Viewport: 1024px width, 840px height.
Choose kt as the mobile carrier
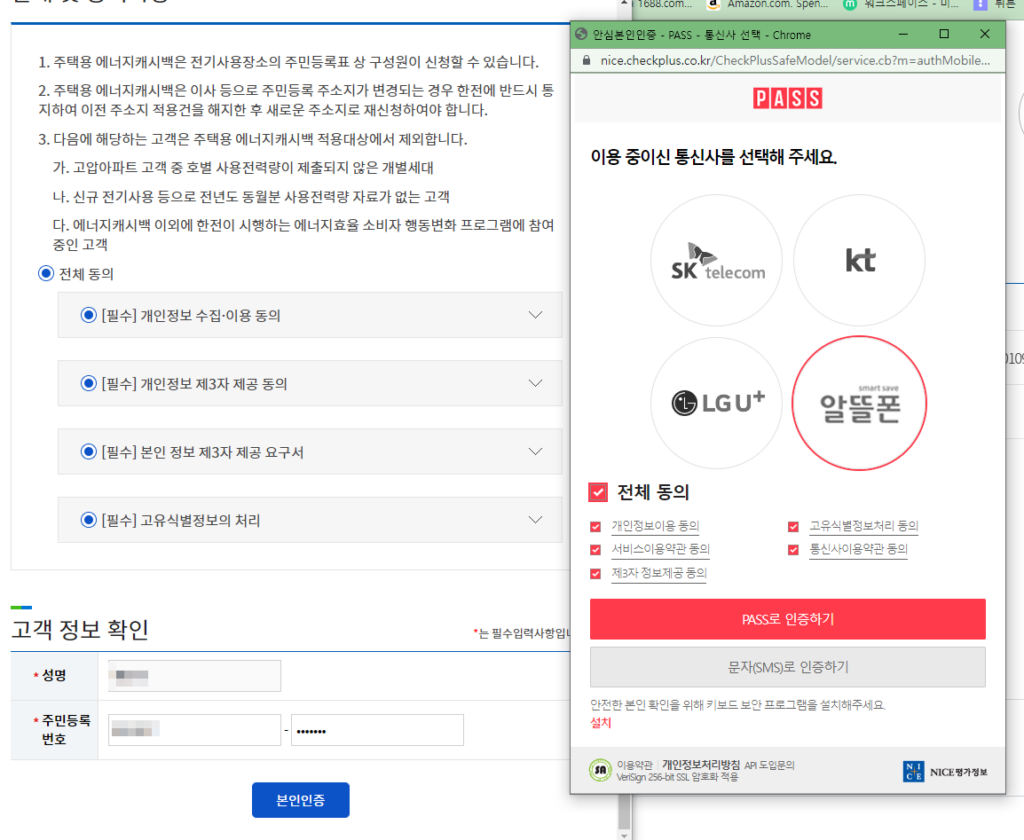859,260
